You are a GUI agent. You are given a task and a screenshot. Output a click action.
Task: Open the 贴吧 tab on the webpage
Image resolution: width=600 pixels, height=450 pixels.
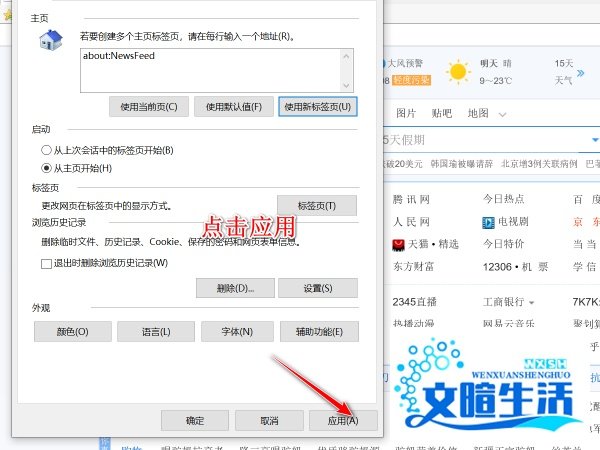442,113
